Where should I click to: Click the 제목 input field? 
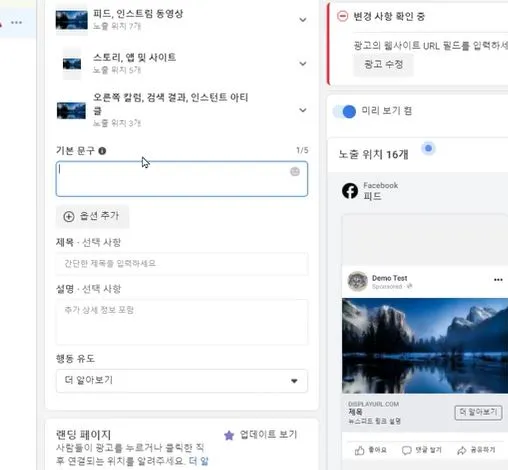(182, 264)
